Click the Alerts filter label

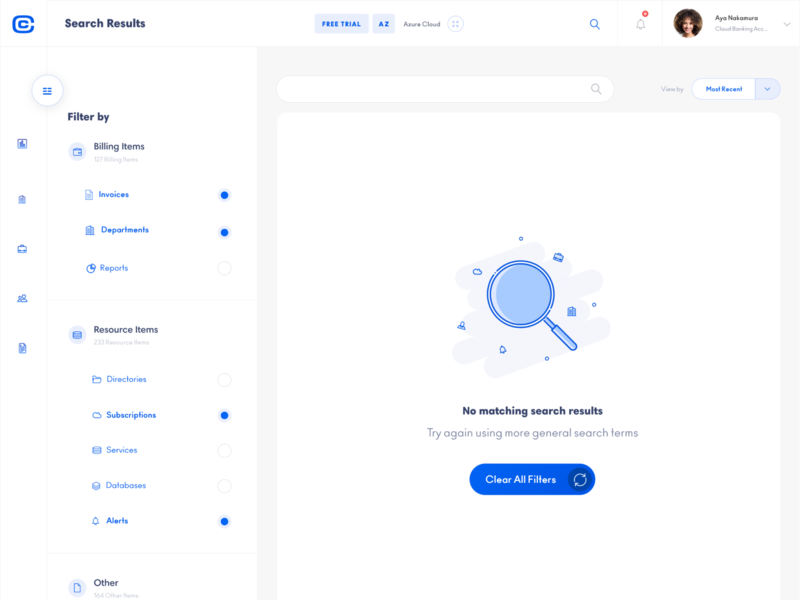pos(117,520)
